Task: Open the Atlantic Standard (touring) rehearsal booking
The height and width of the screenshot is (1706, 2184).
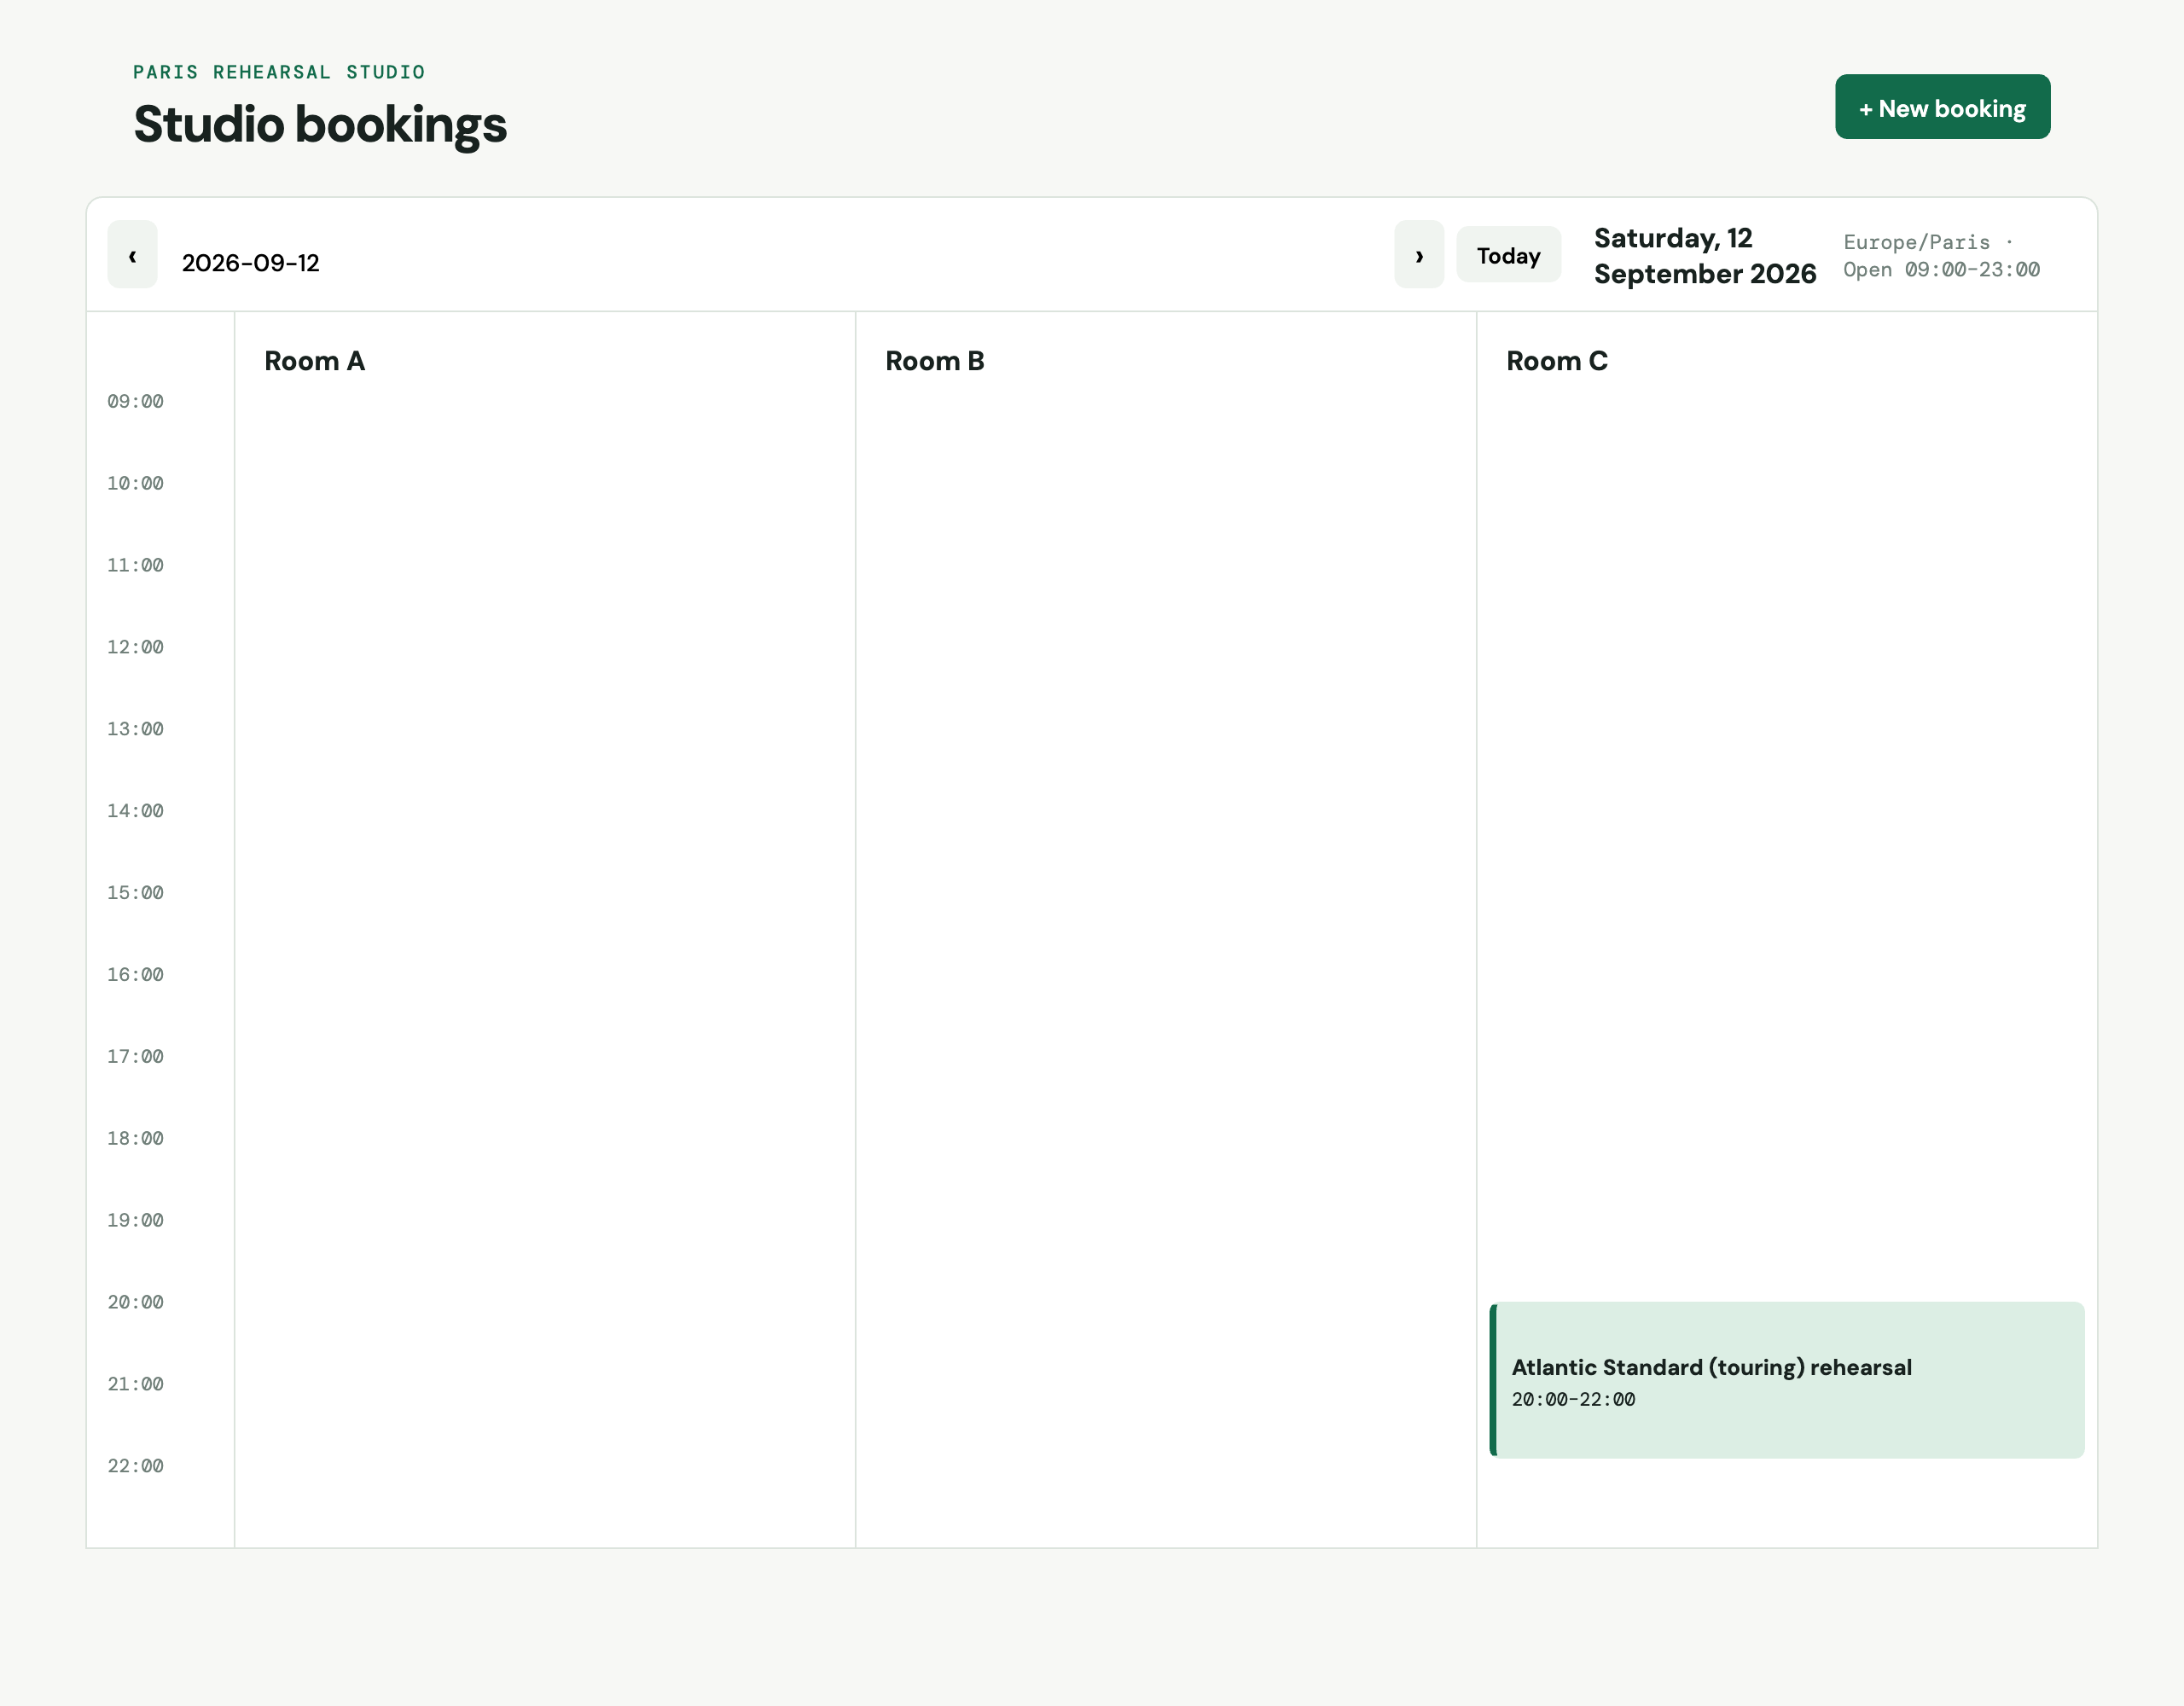Action: pyautogui.click(x=1787, y=1380)
